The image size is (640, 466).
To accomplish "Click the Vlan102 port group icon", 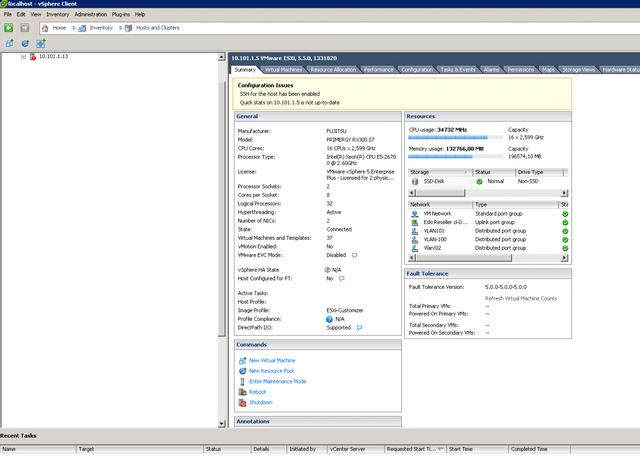I will click(x=415, y=248).
